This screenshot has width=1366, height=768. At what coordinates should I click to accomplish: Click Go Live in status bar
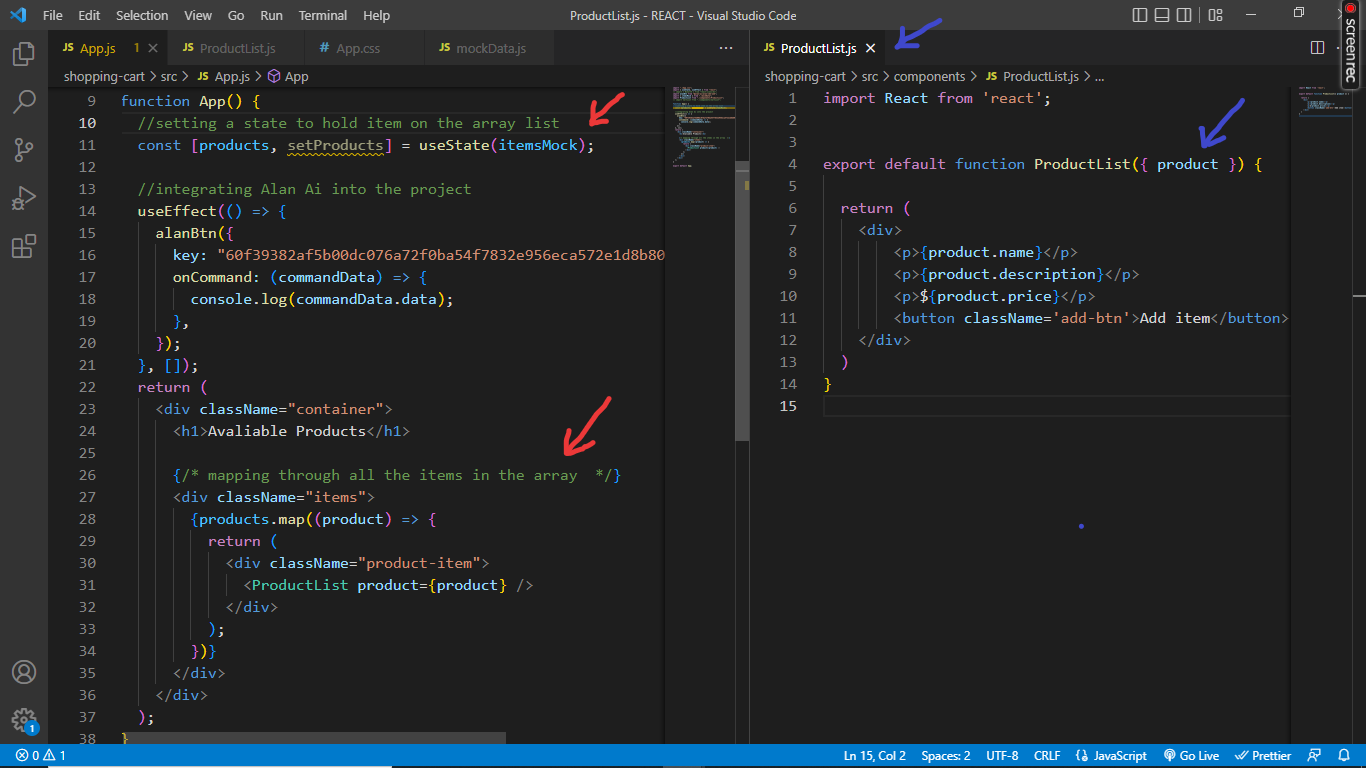1190,756
